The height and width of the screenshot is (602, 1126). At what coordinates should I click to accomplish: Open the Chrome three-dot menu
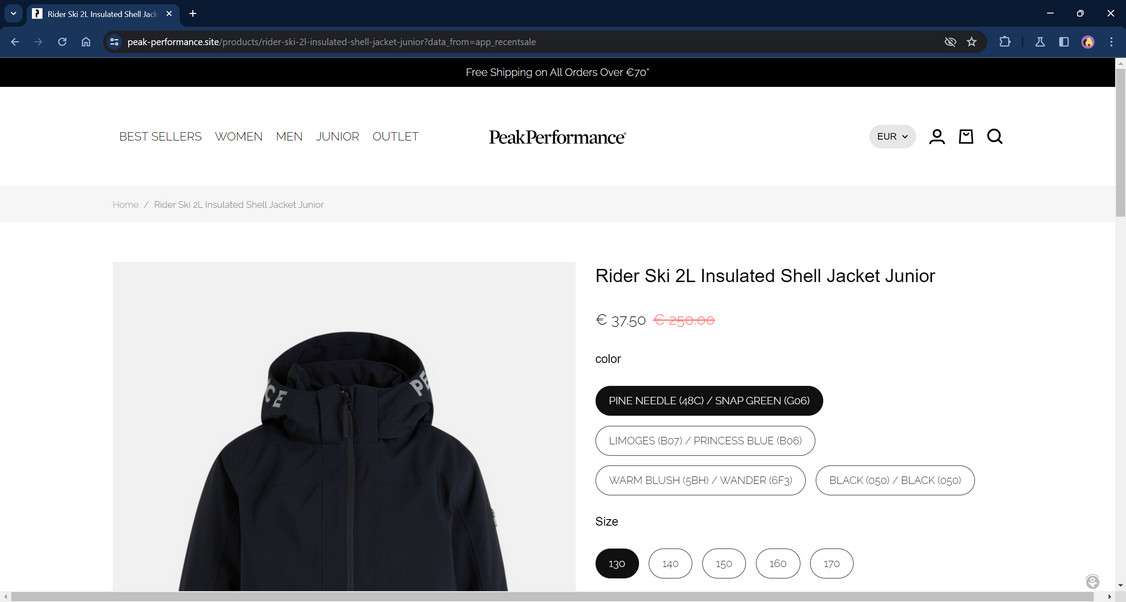point(1111,42)
